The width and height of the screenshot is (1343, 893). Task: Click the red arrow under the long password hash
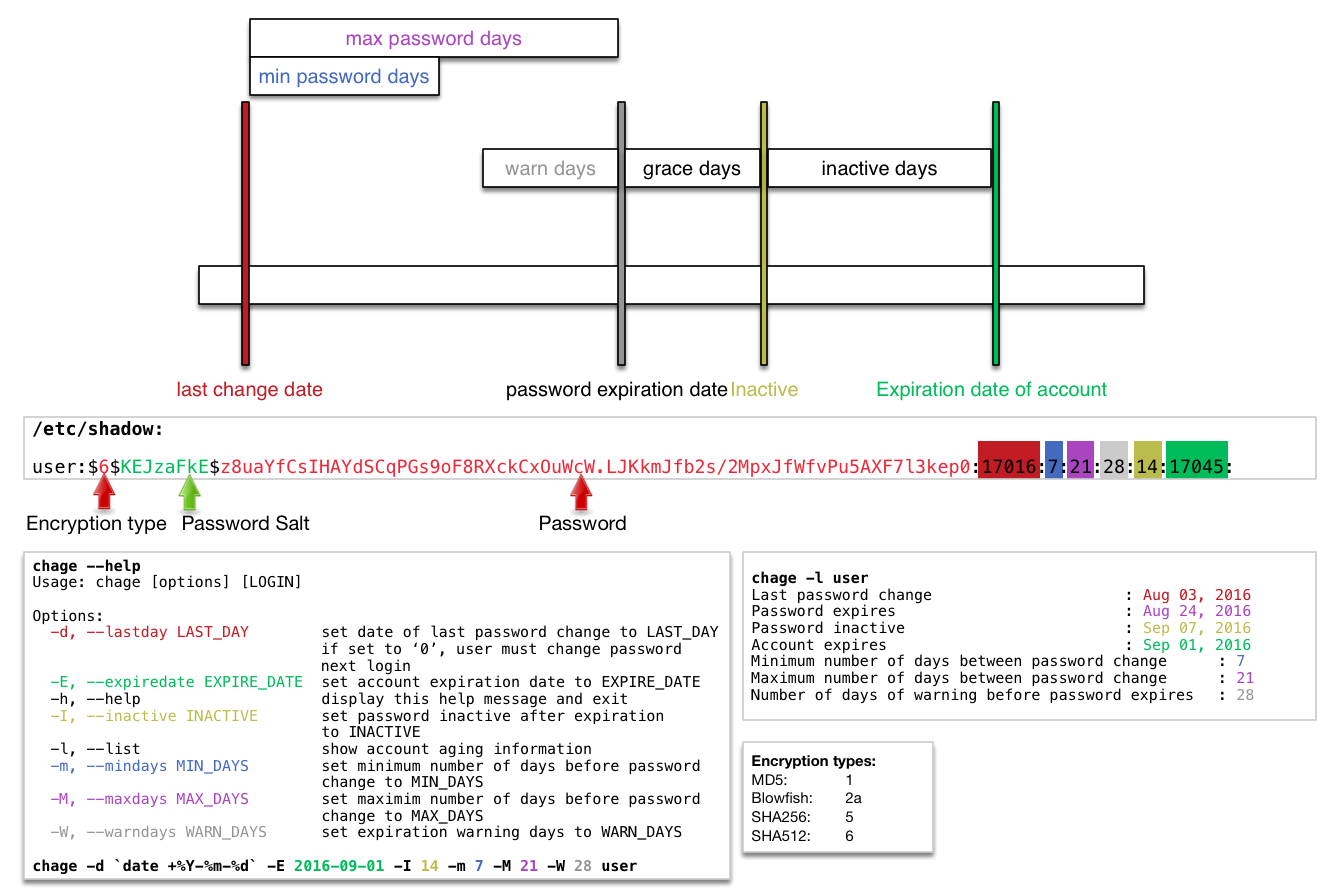[580, 493]
